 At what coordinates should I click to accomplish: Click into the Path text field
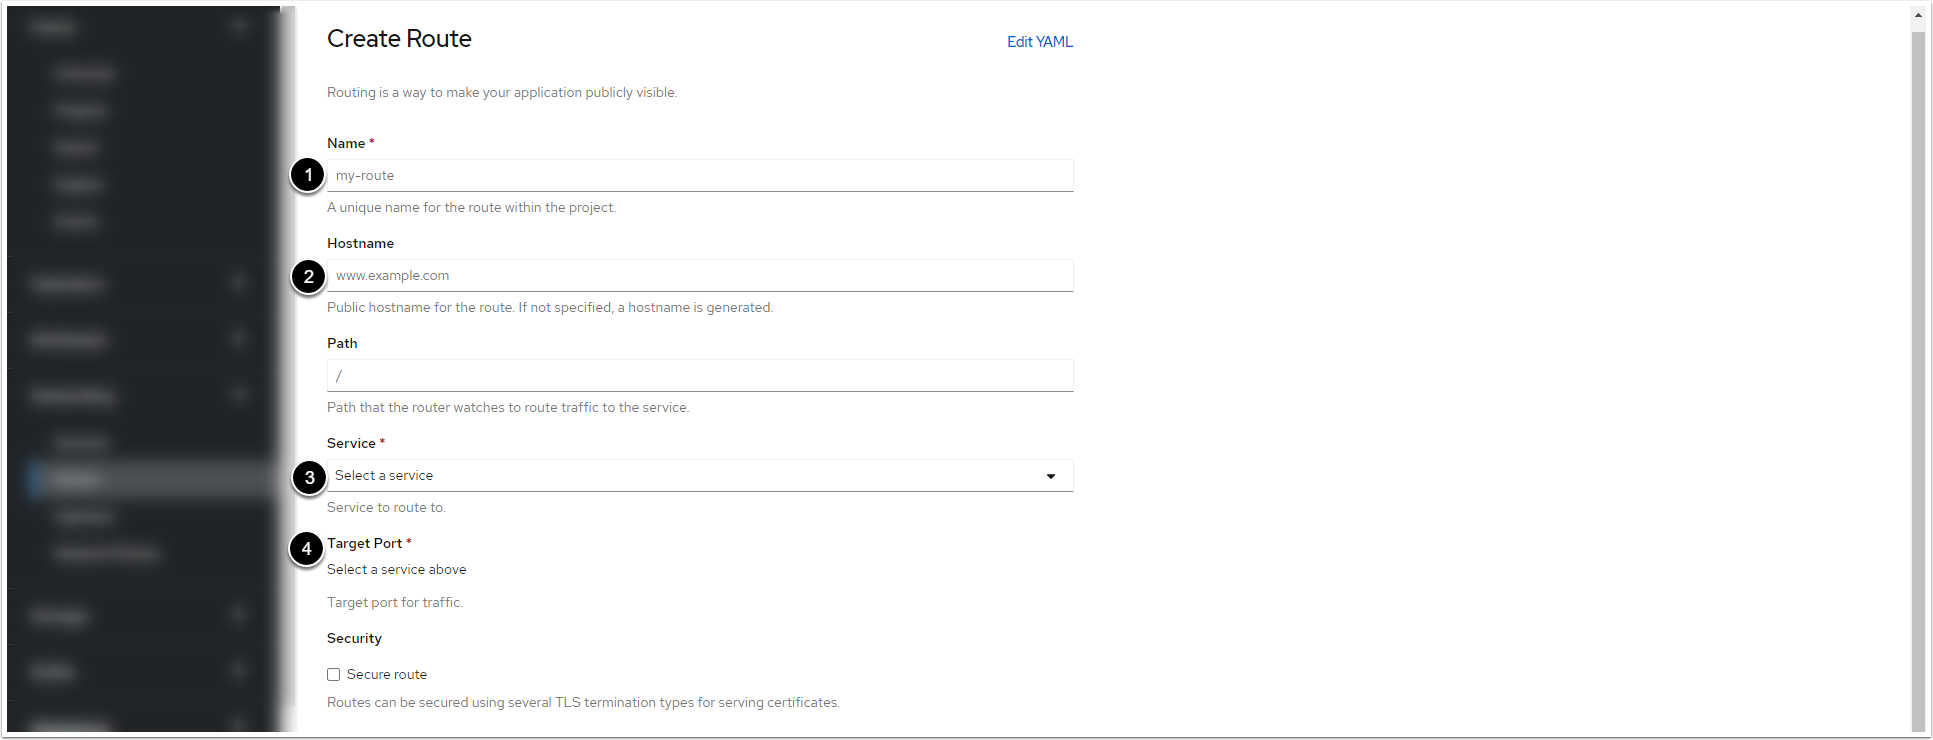coord(699,376)
